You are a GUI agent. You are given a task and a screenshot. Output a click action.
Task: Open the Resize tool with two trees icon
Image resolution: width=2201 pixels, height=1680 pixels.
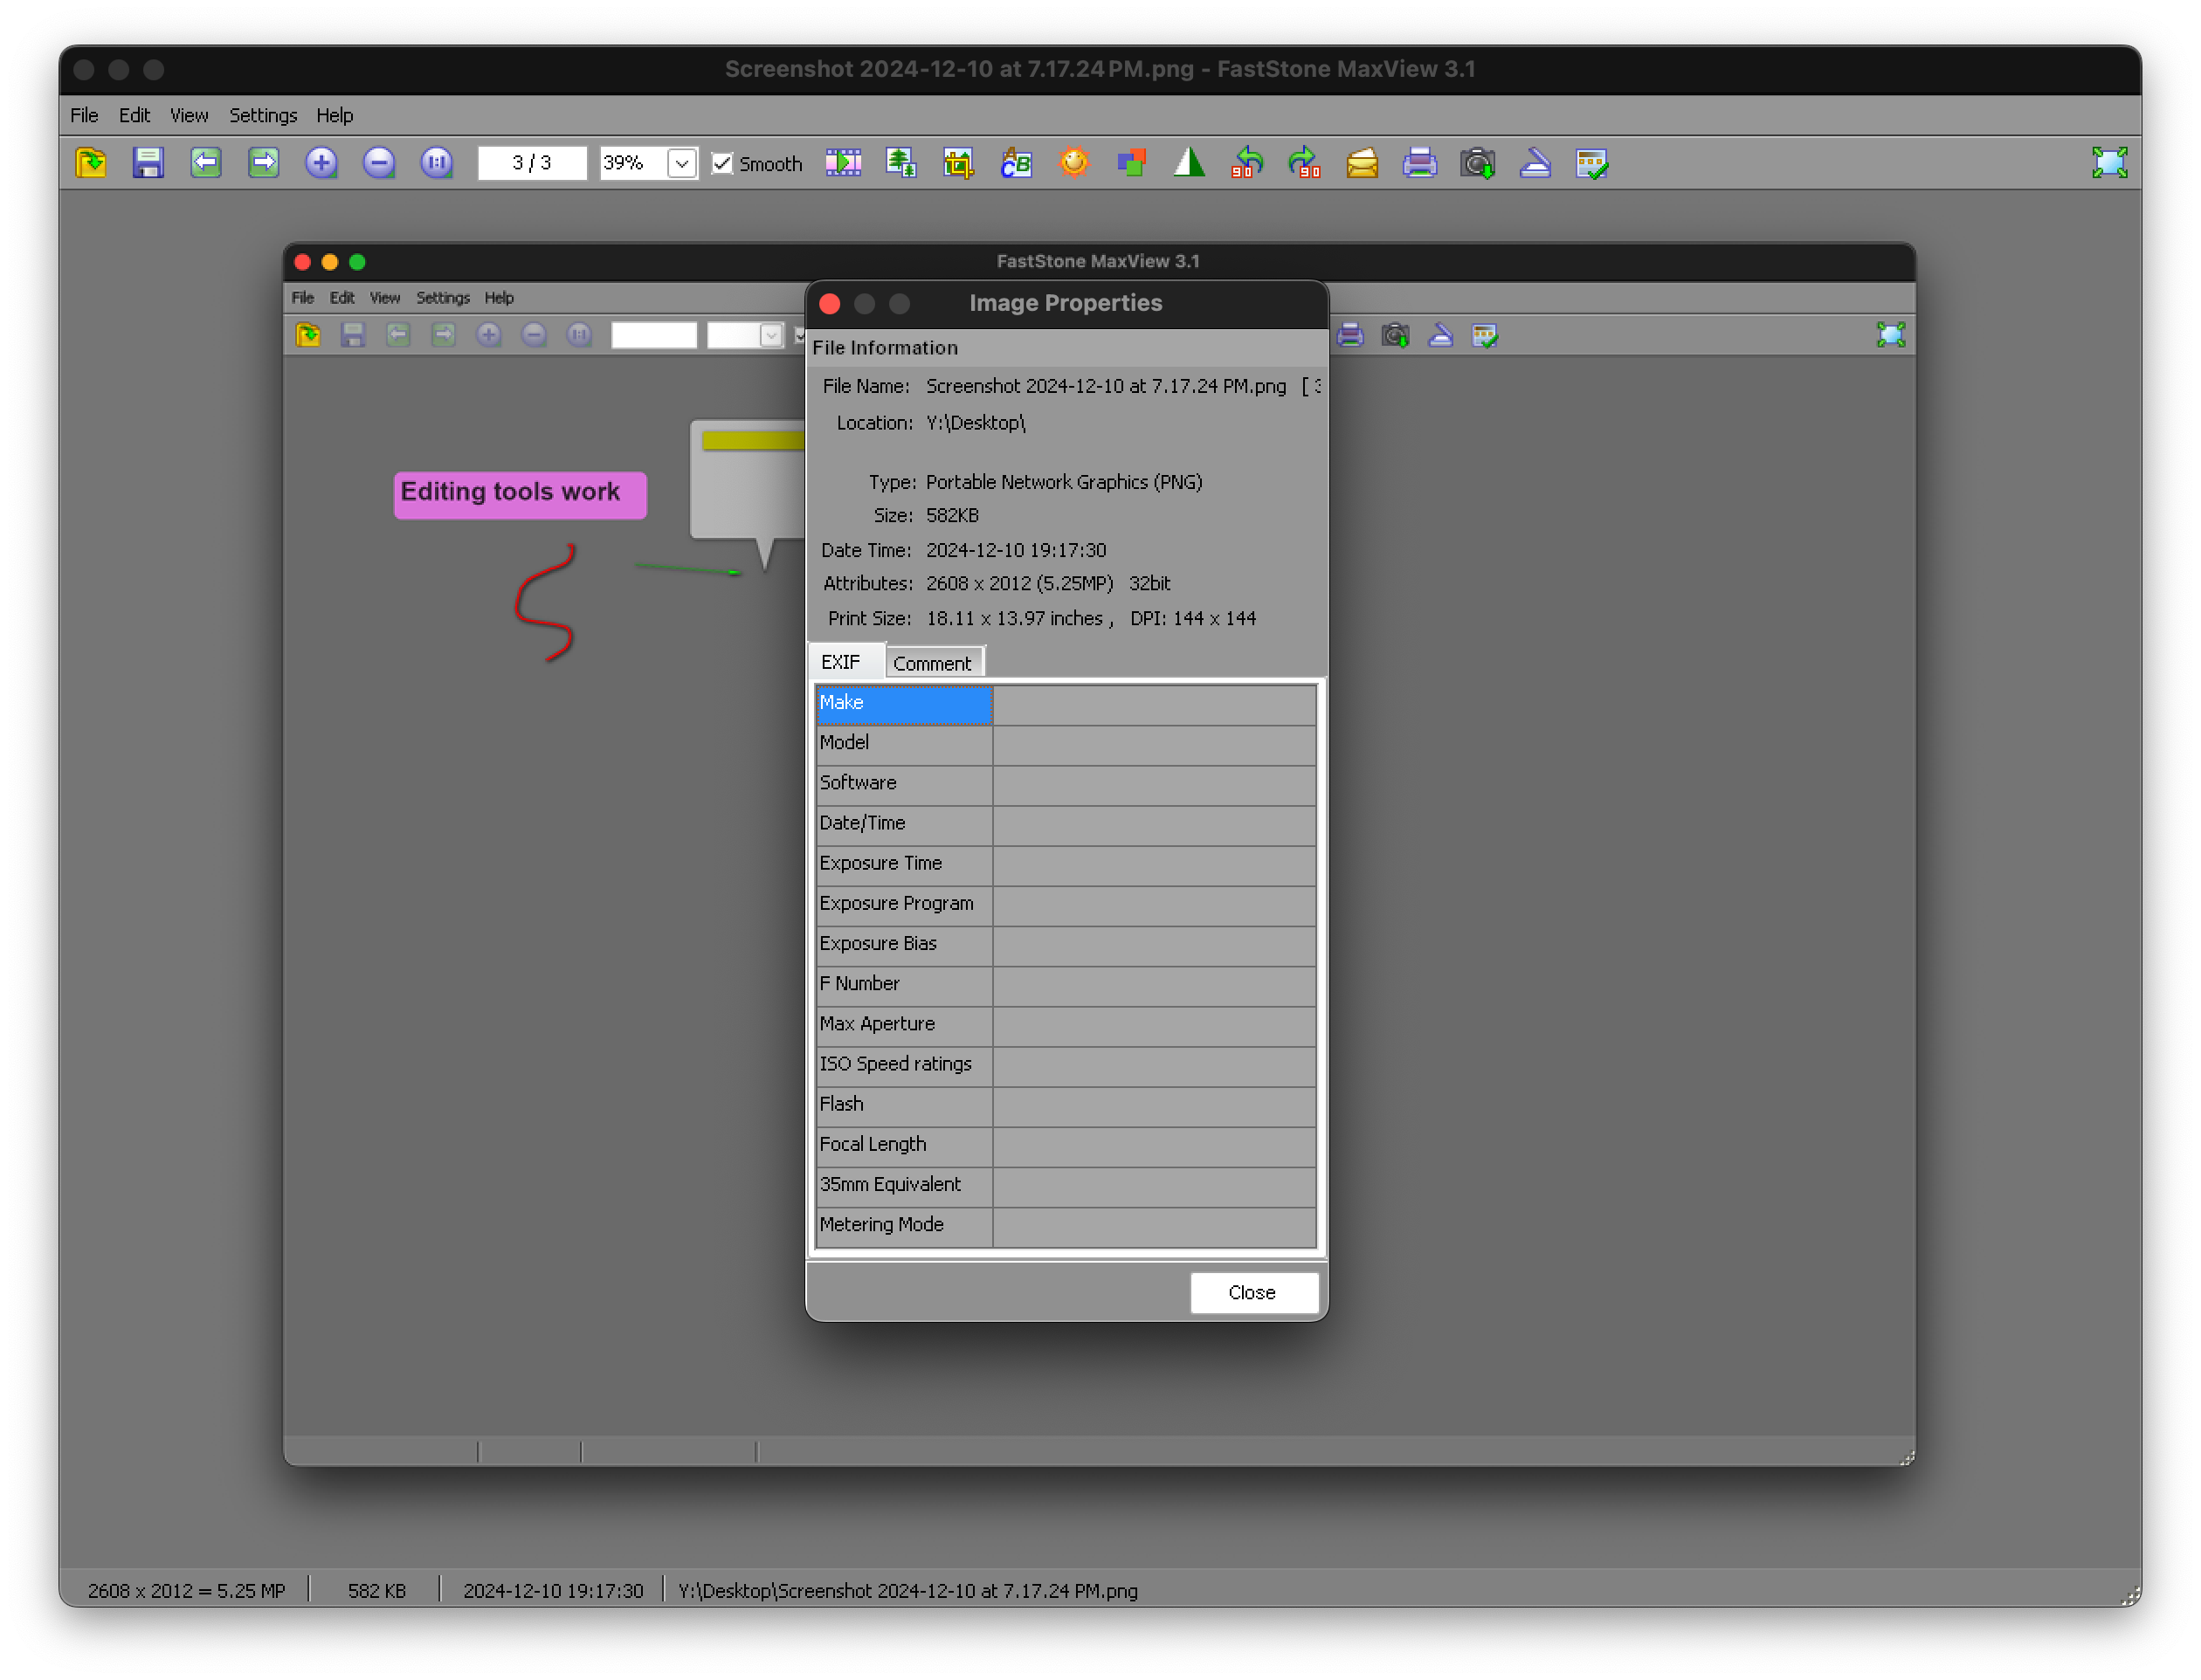click(x=901, y=162)
